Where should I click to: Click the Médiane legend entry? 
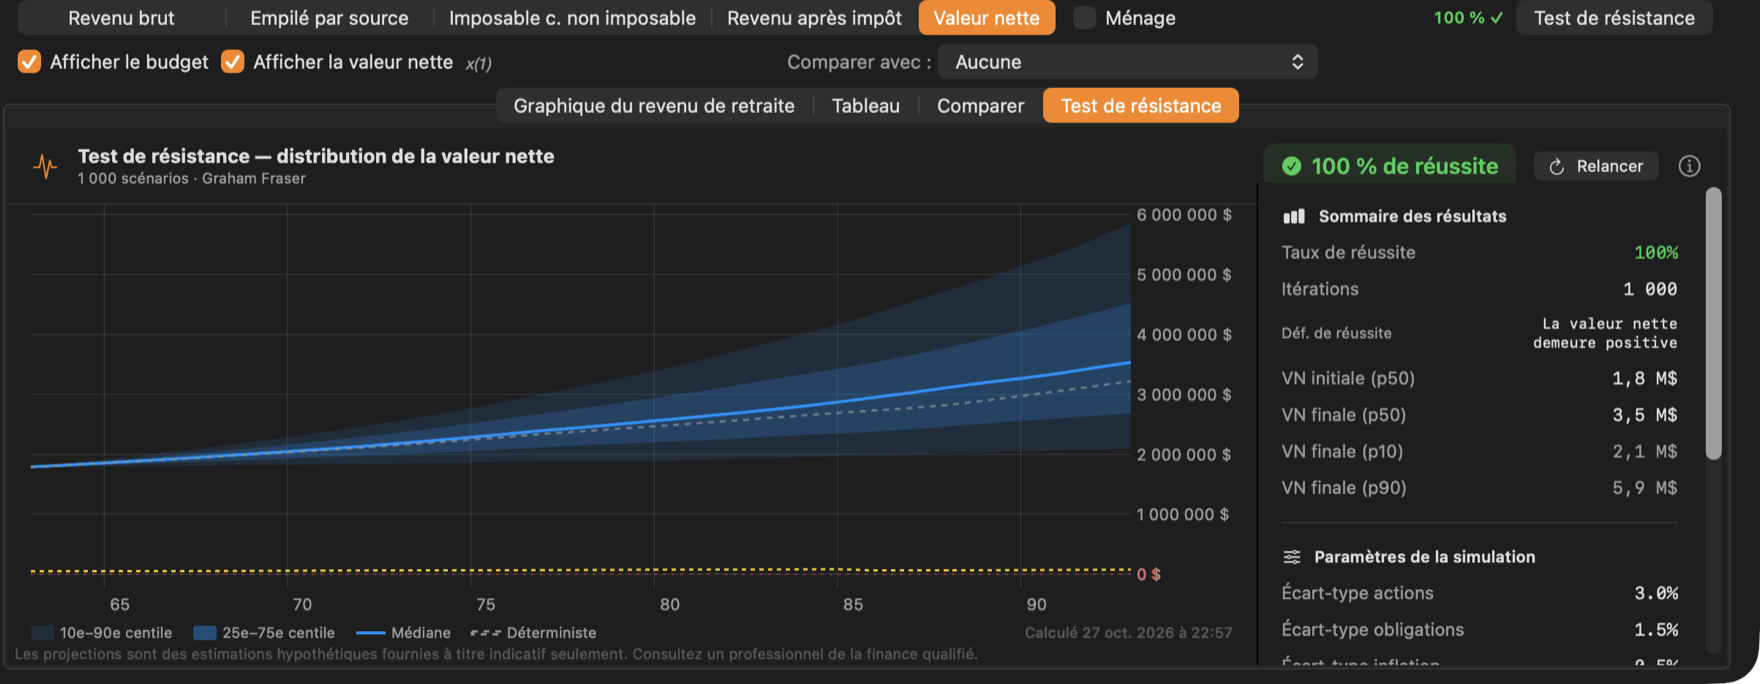click(x=403, y=633)
